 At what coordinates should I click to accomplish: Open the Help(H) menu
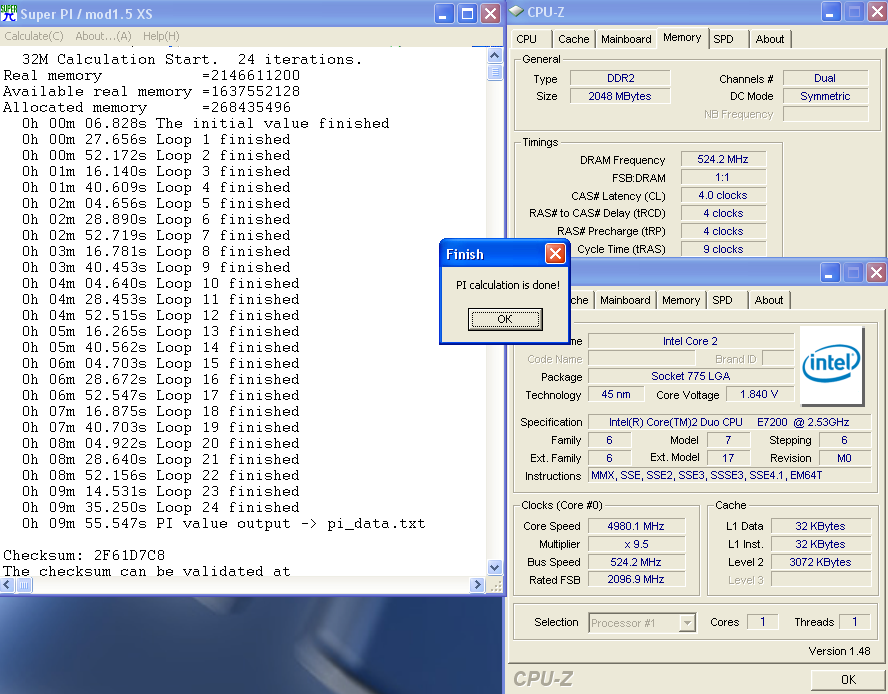click(161, 36)
